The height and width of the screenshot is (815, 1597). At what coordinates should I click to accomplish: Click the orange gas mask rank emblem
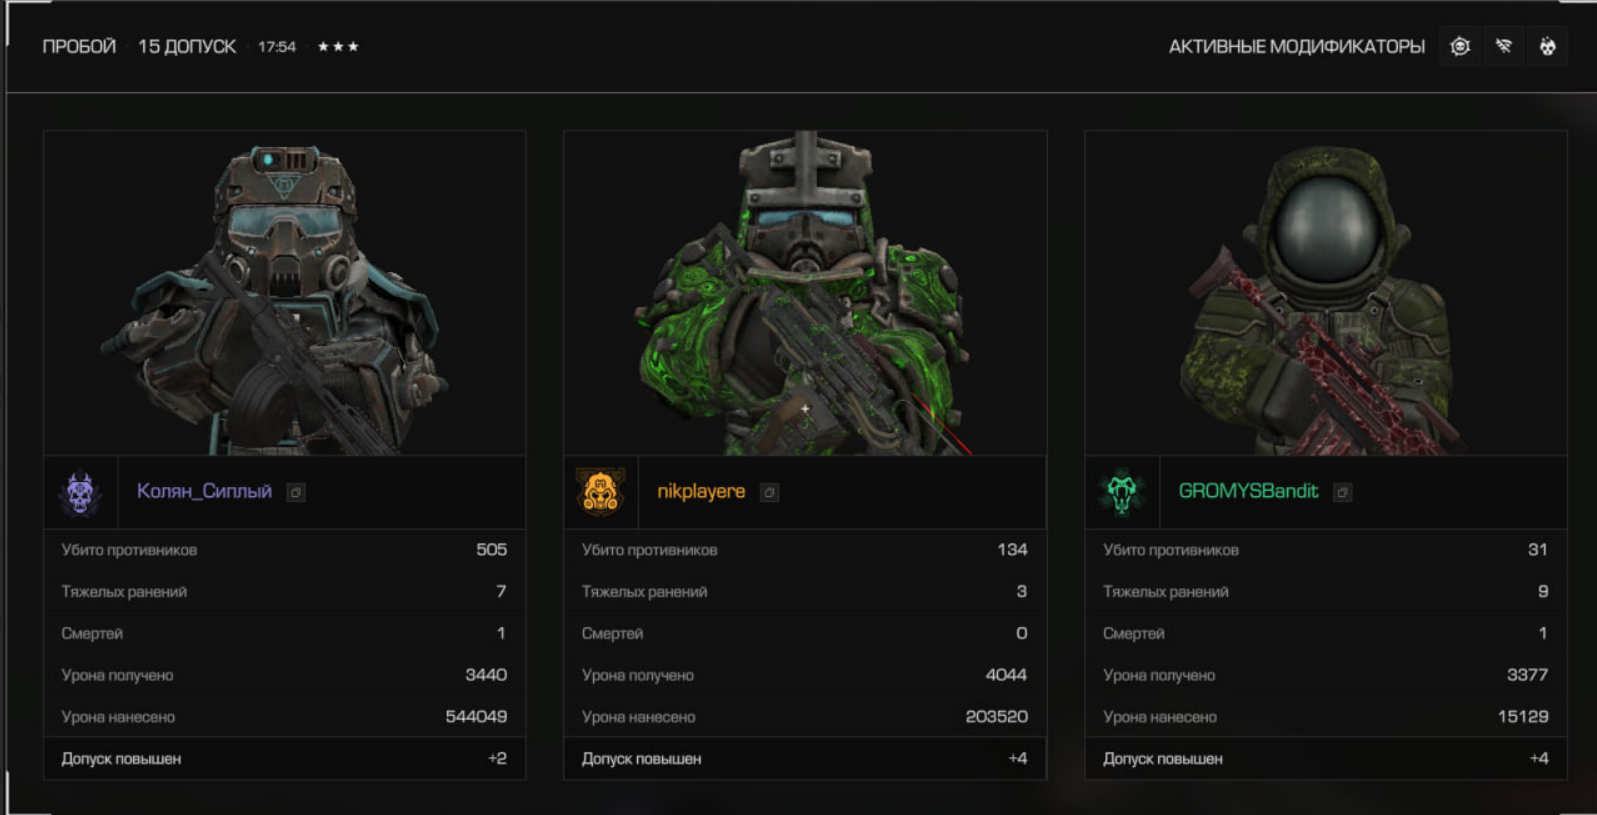click(600, 492)
